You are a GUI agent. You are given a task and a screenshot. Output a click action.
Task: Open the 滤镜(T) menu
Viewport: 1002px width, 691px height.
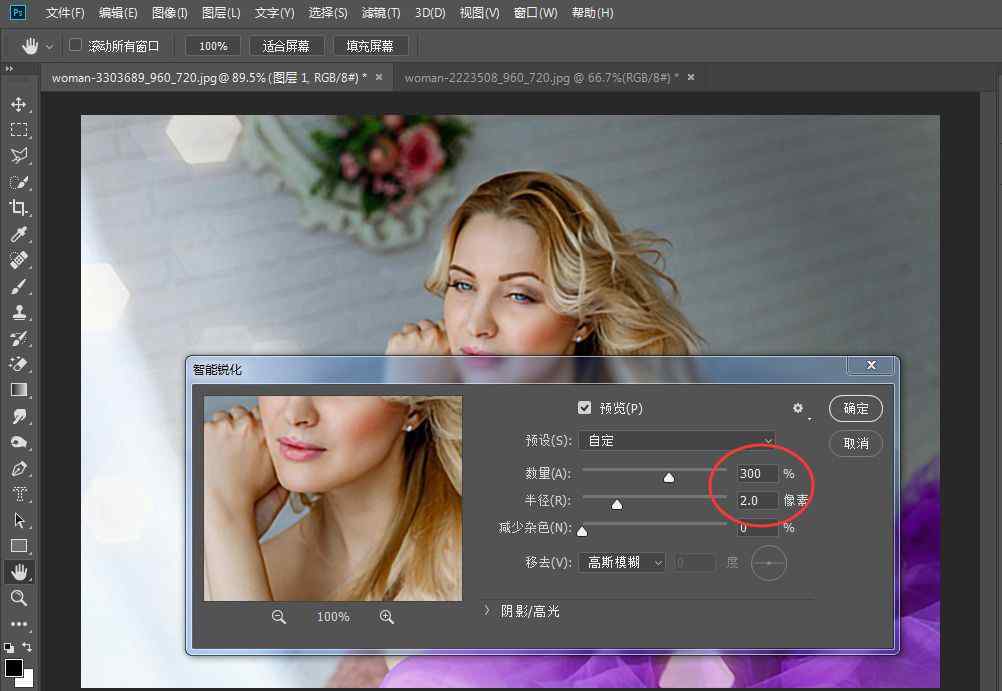(380, 13)
